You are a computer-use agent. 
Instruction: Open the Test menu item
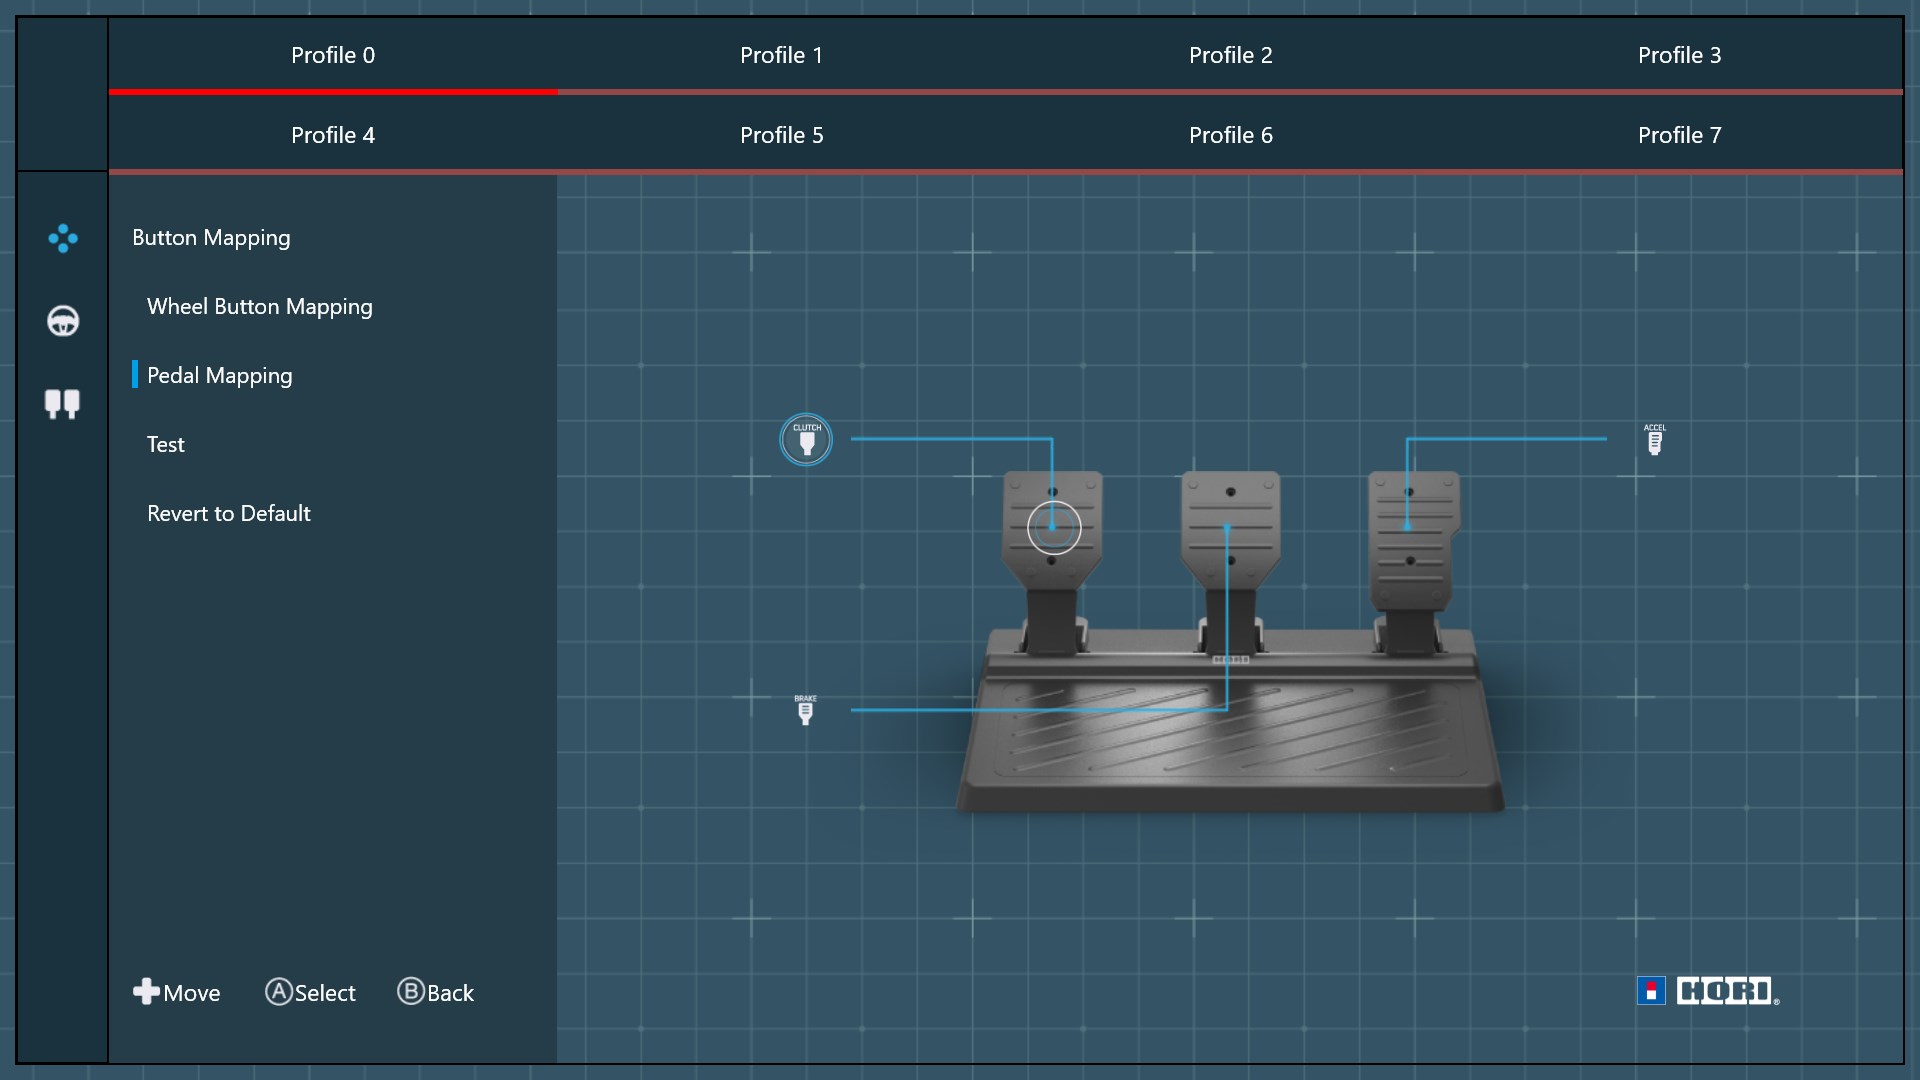pyautogui.click(x=166, y=445)
